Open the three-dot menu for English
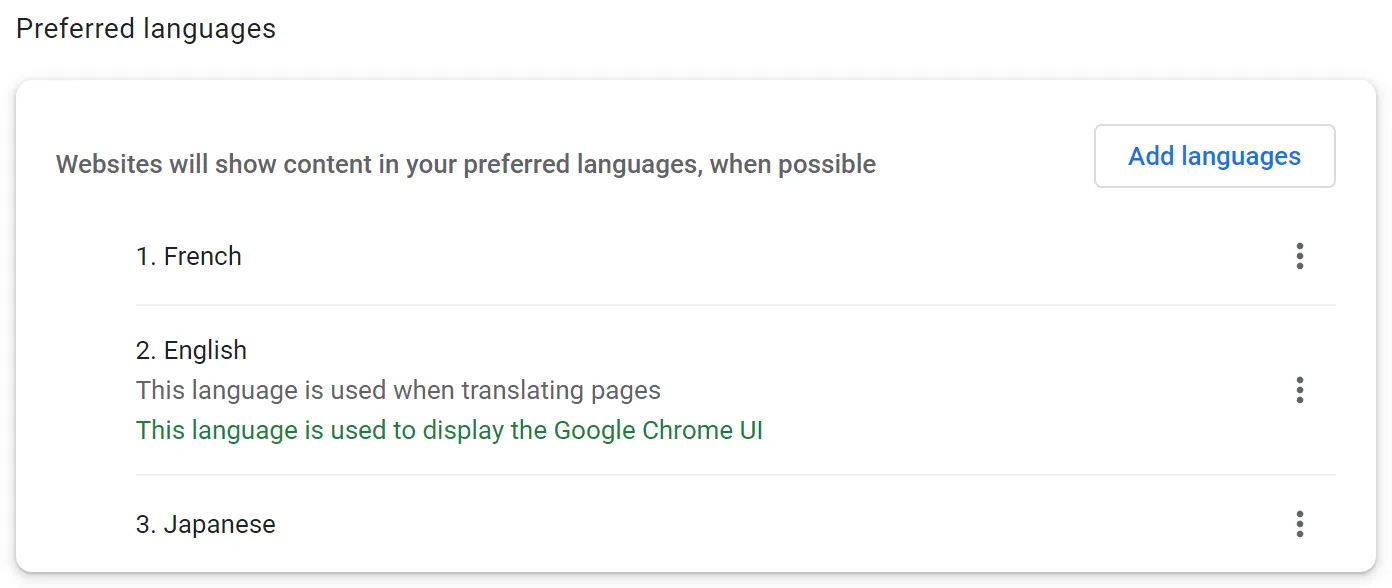The image size is (1392, 588). (1299, 390)
